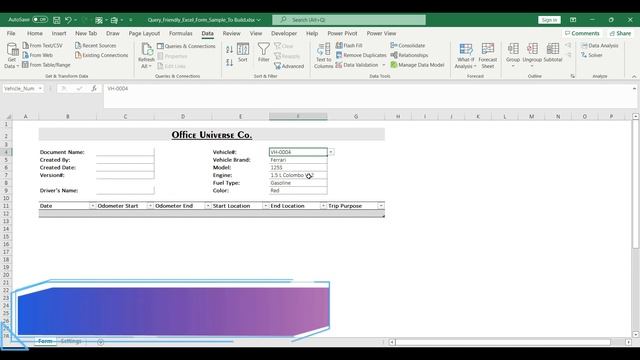Click the Comments button
Image resolution: width=640 pixels, height=360 pixels.
(x=582, y=33)
